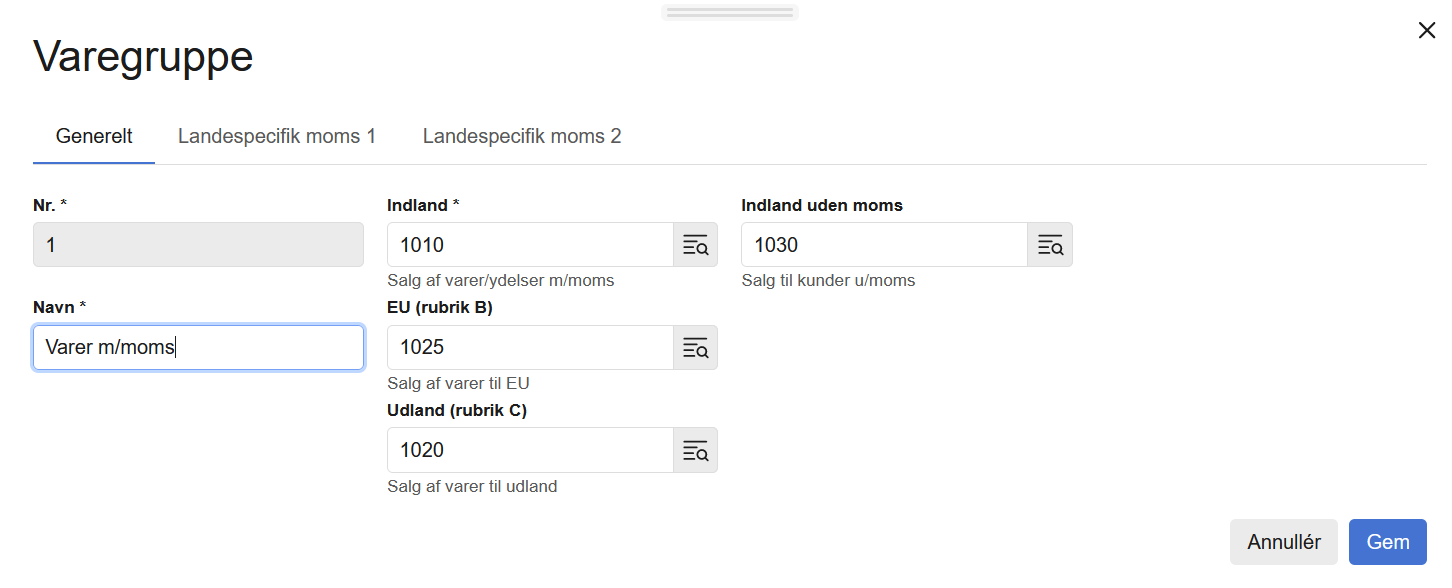This screenshot has height=588, width=1452.
Task: Open account lookup for Indland field
Action: click(695, 245)
